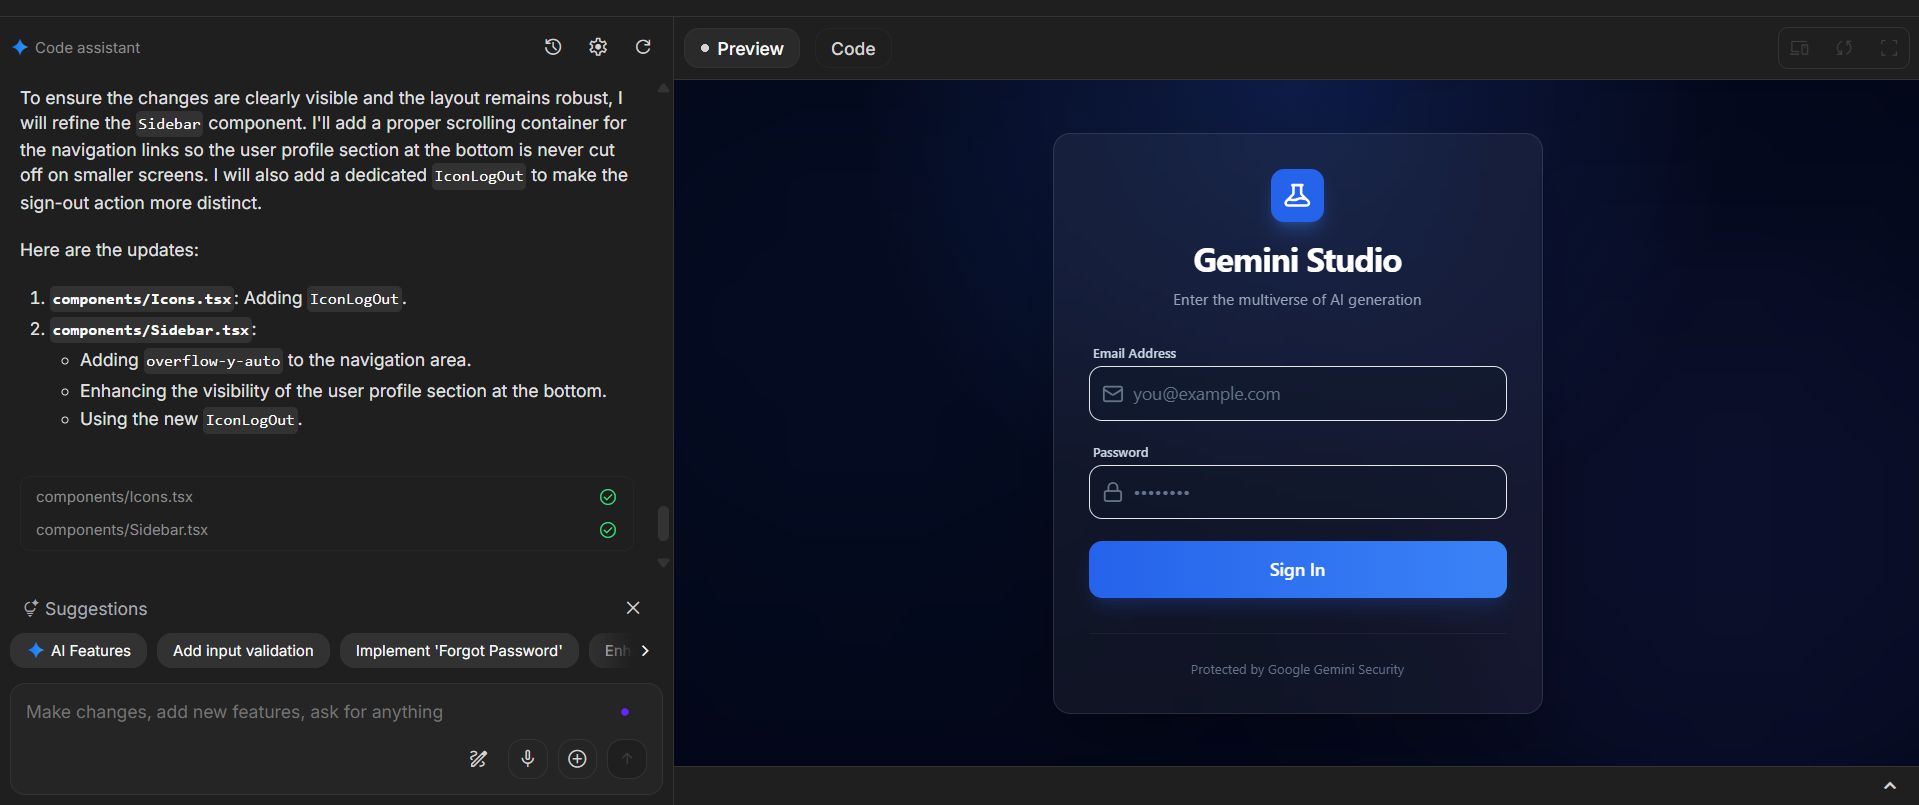Select Implement 'Forgot Password' suggestion

click(459, 650)
